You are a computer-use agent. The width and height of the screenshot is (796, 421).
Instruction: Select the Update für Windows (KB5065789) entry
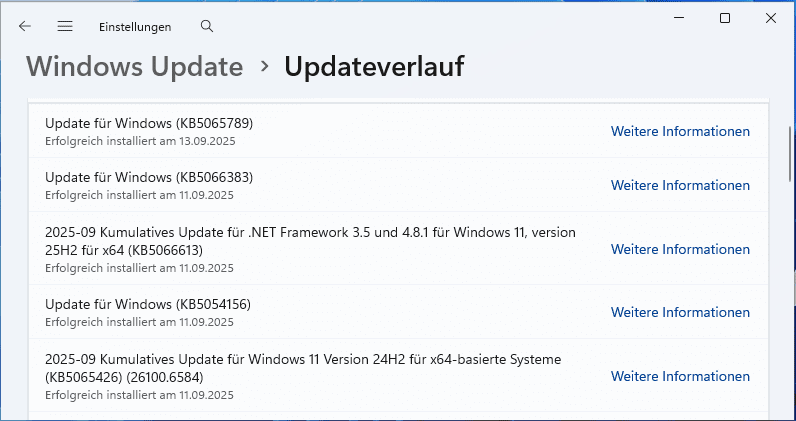pos(149,124)
